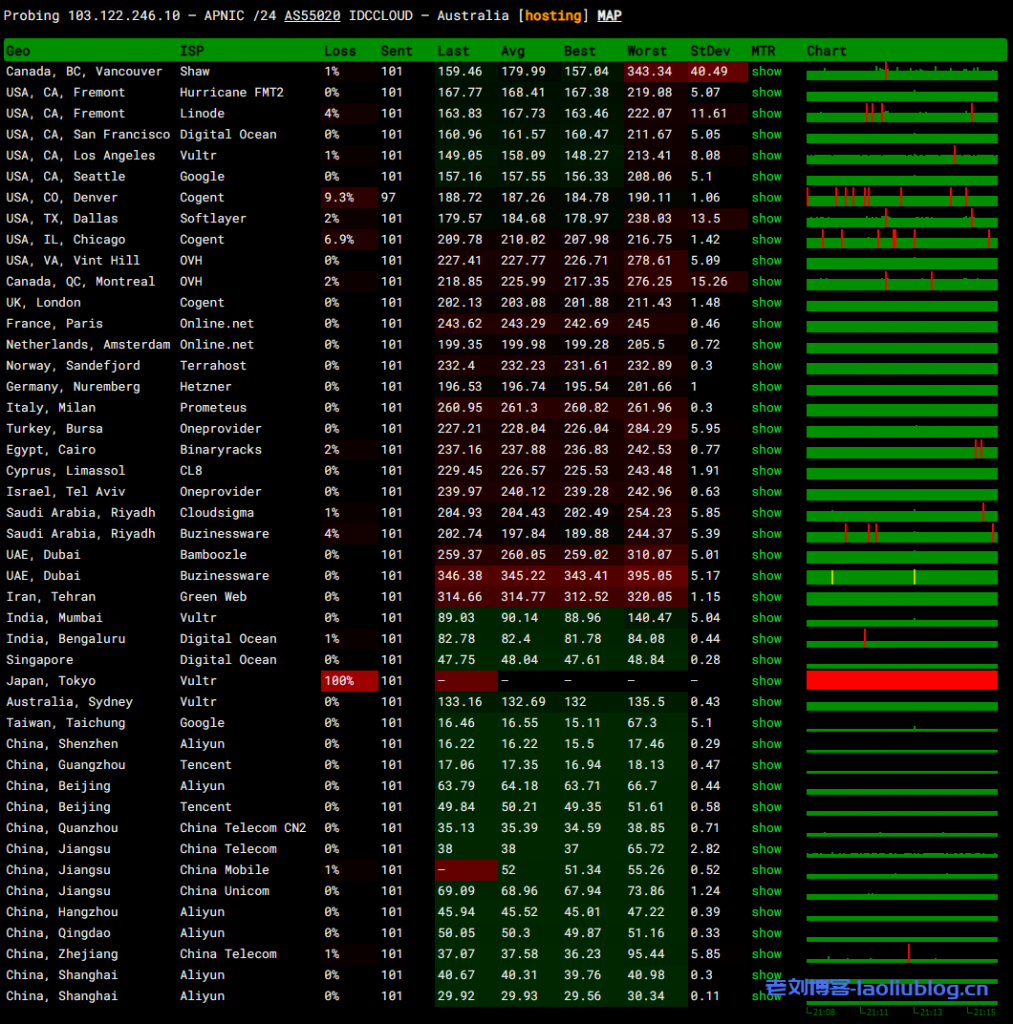Click the StDev column header
Viewport: 1013px width, 1024px height.
pos(710,51)
